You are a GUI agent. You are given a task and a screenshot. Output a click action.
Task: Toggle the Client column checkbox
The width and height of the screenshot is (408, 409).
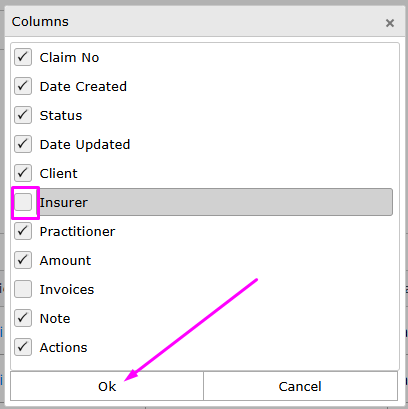point(23,173)
